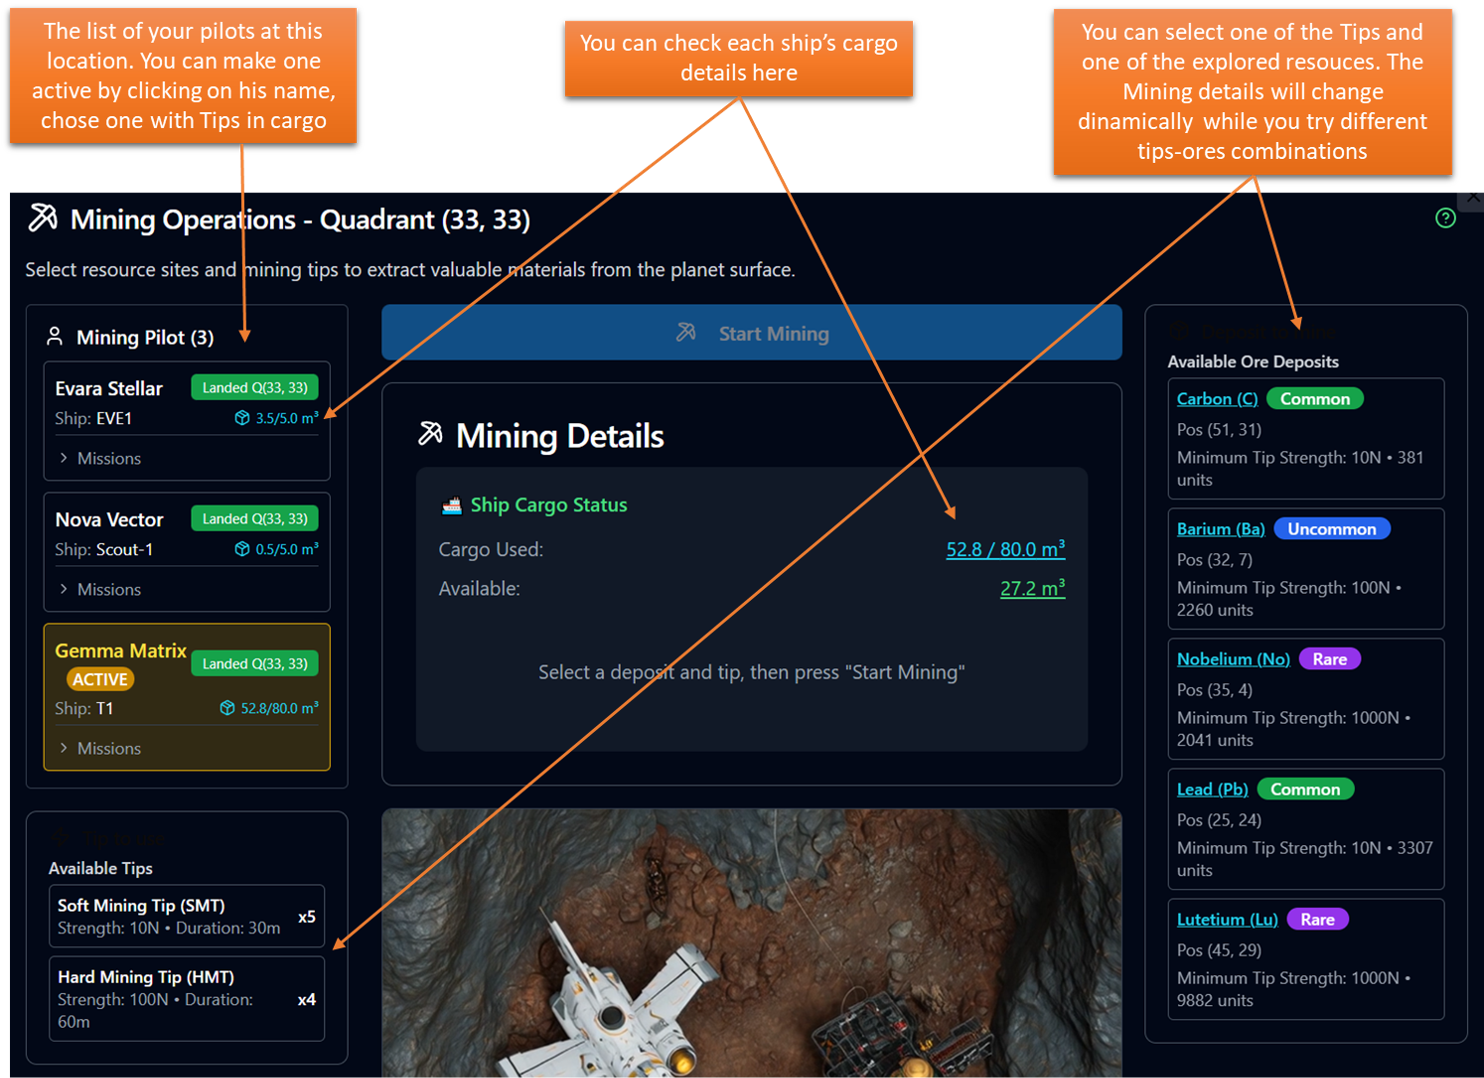
Task: Select the Soft Mining Tip (SMT)
Action: pyautogui.click(x=186, y=916)
